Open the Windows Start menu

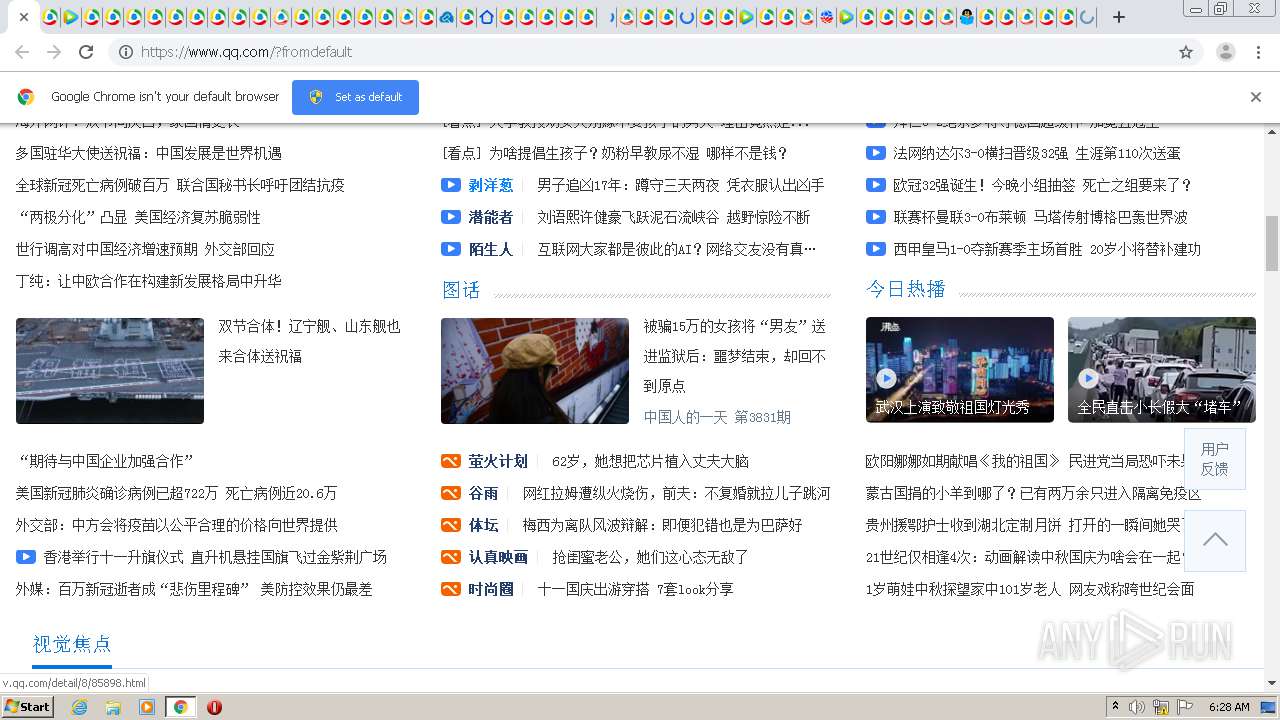click(27, 706)
